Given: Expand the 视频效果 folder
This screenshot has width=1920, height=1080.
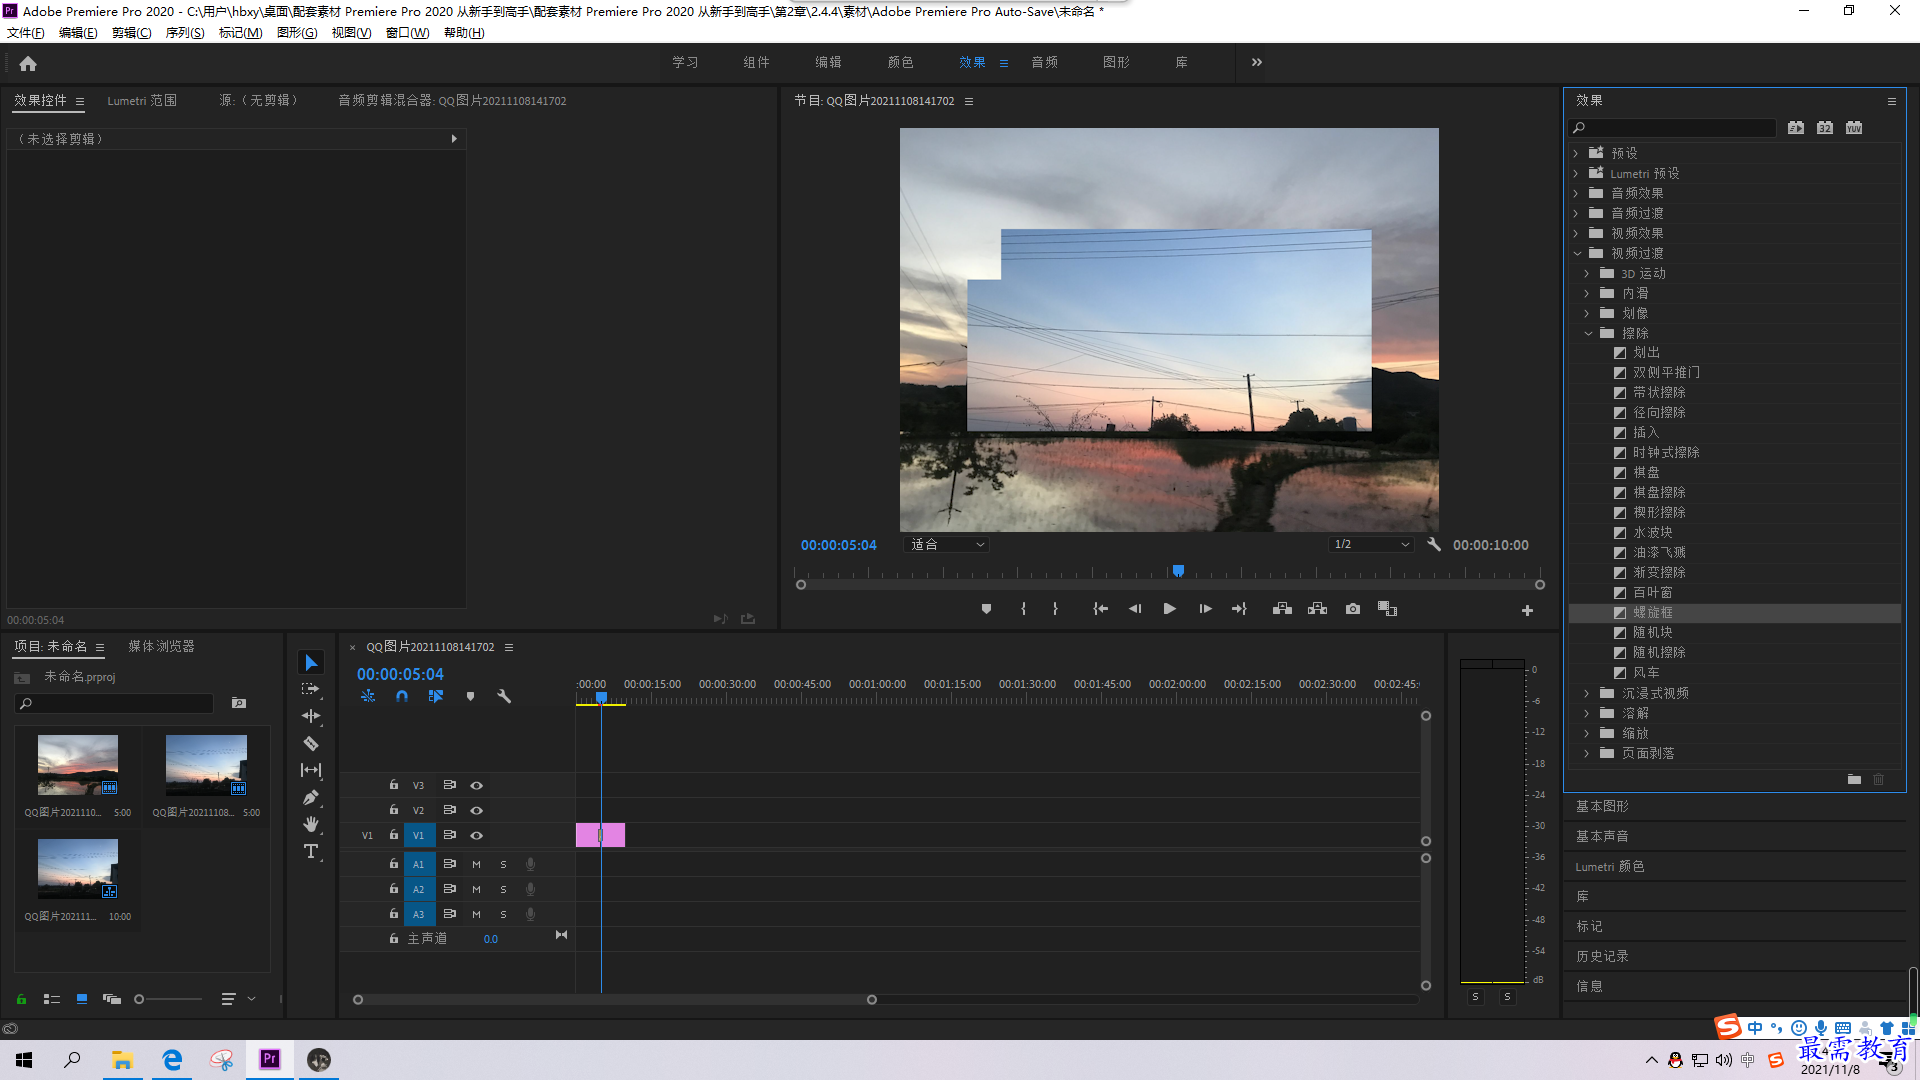Looking at the screenshot, I should coord(1576,234).
